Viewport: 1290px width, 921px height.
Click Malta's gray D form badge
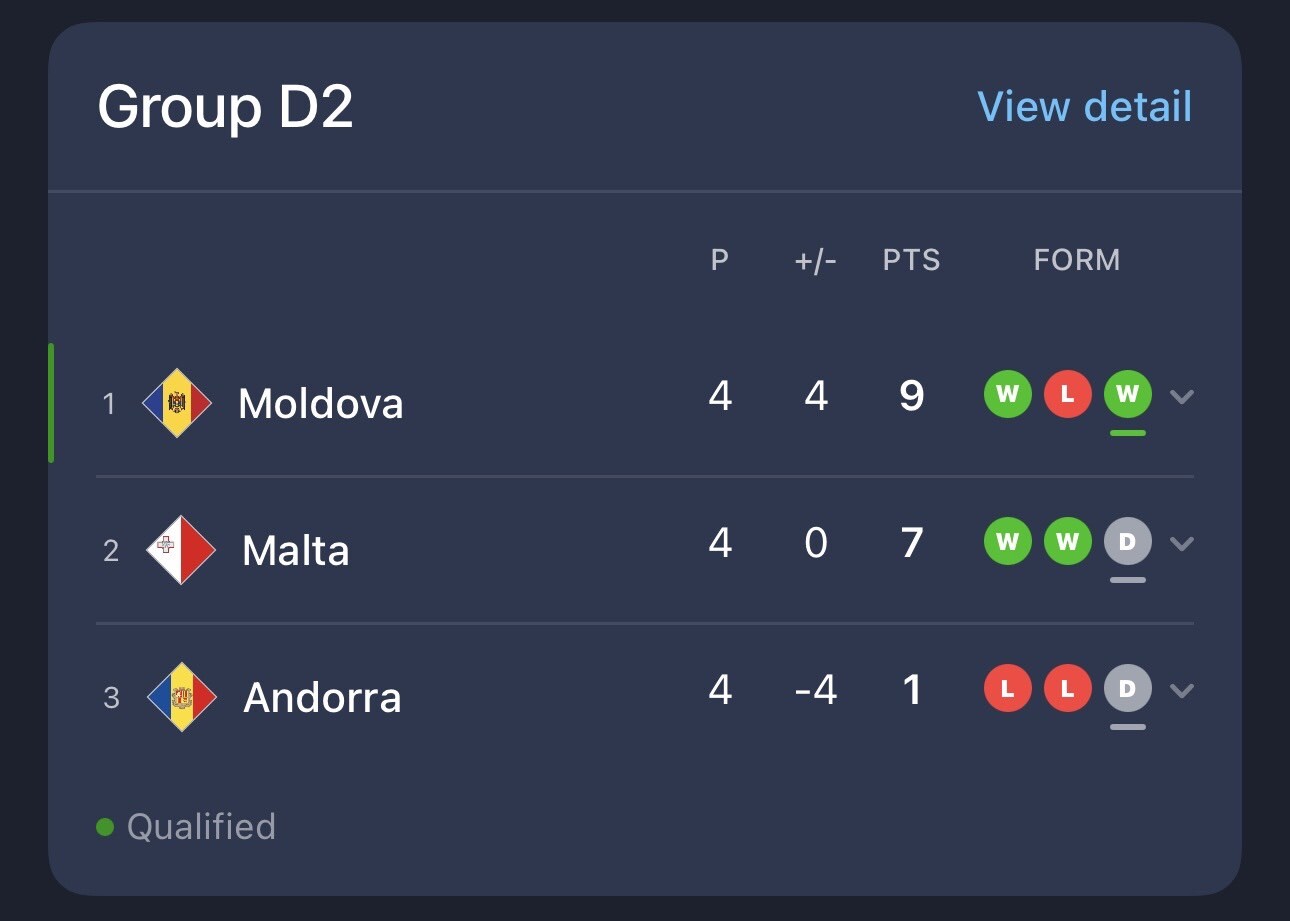(1127, 542)
